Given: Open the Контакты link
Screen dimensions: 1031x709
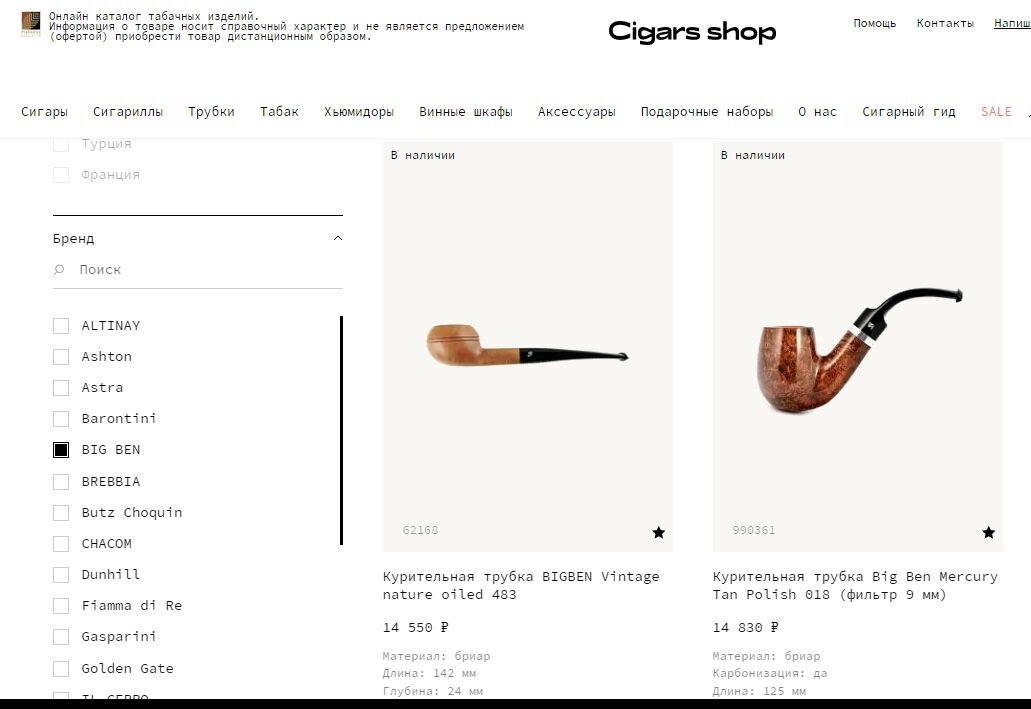Looking at the screenshot, I should click(945, 23).
